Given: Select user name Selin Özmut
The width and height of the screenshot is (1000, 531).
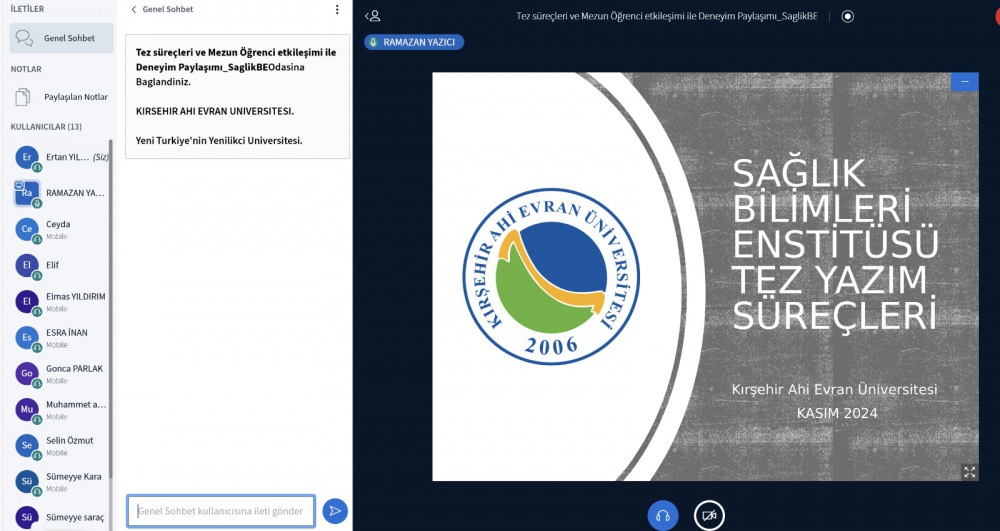Looking at the screenshot, I should 70,440.
